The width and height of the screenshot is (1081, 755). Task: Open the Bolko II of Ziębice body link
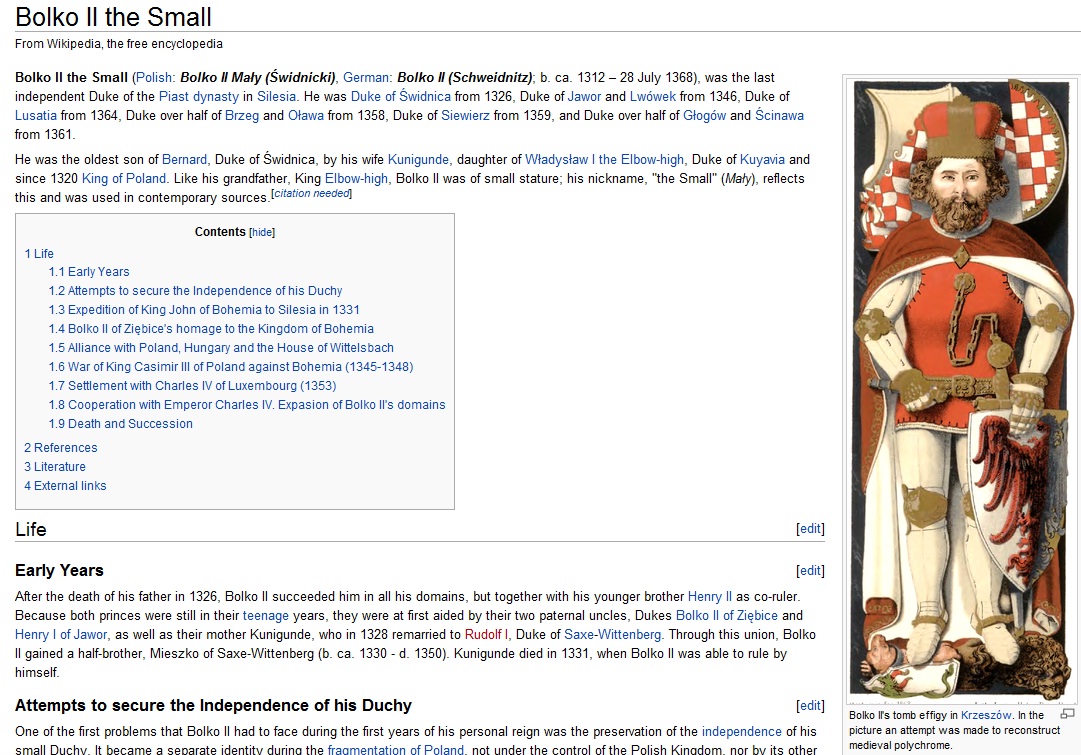click(x=727, y=616)
